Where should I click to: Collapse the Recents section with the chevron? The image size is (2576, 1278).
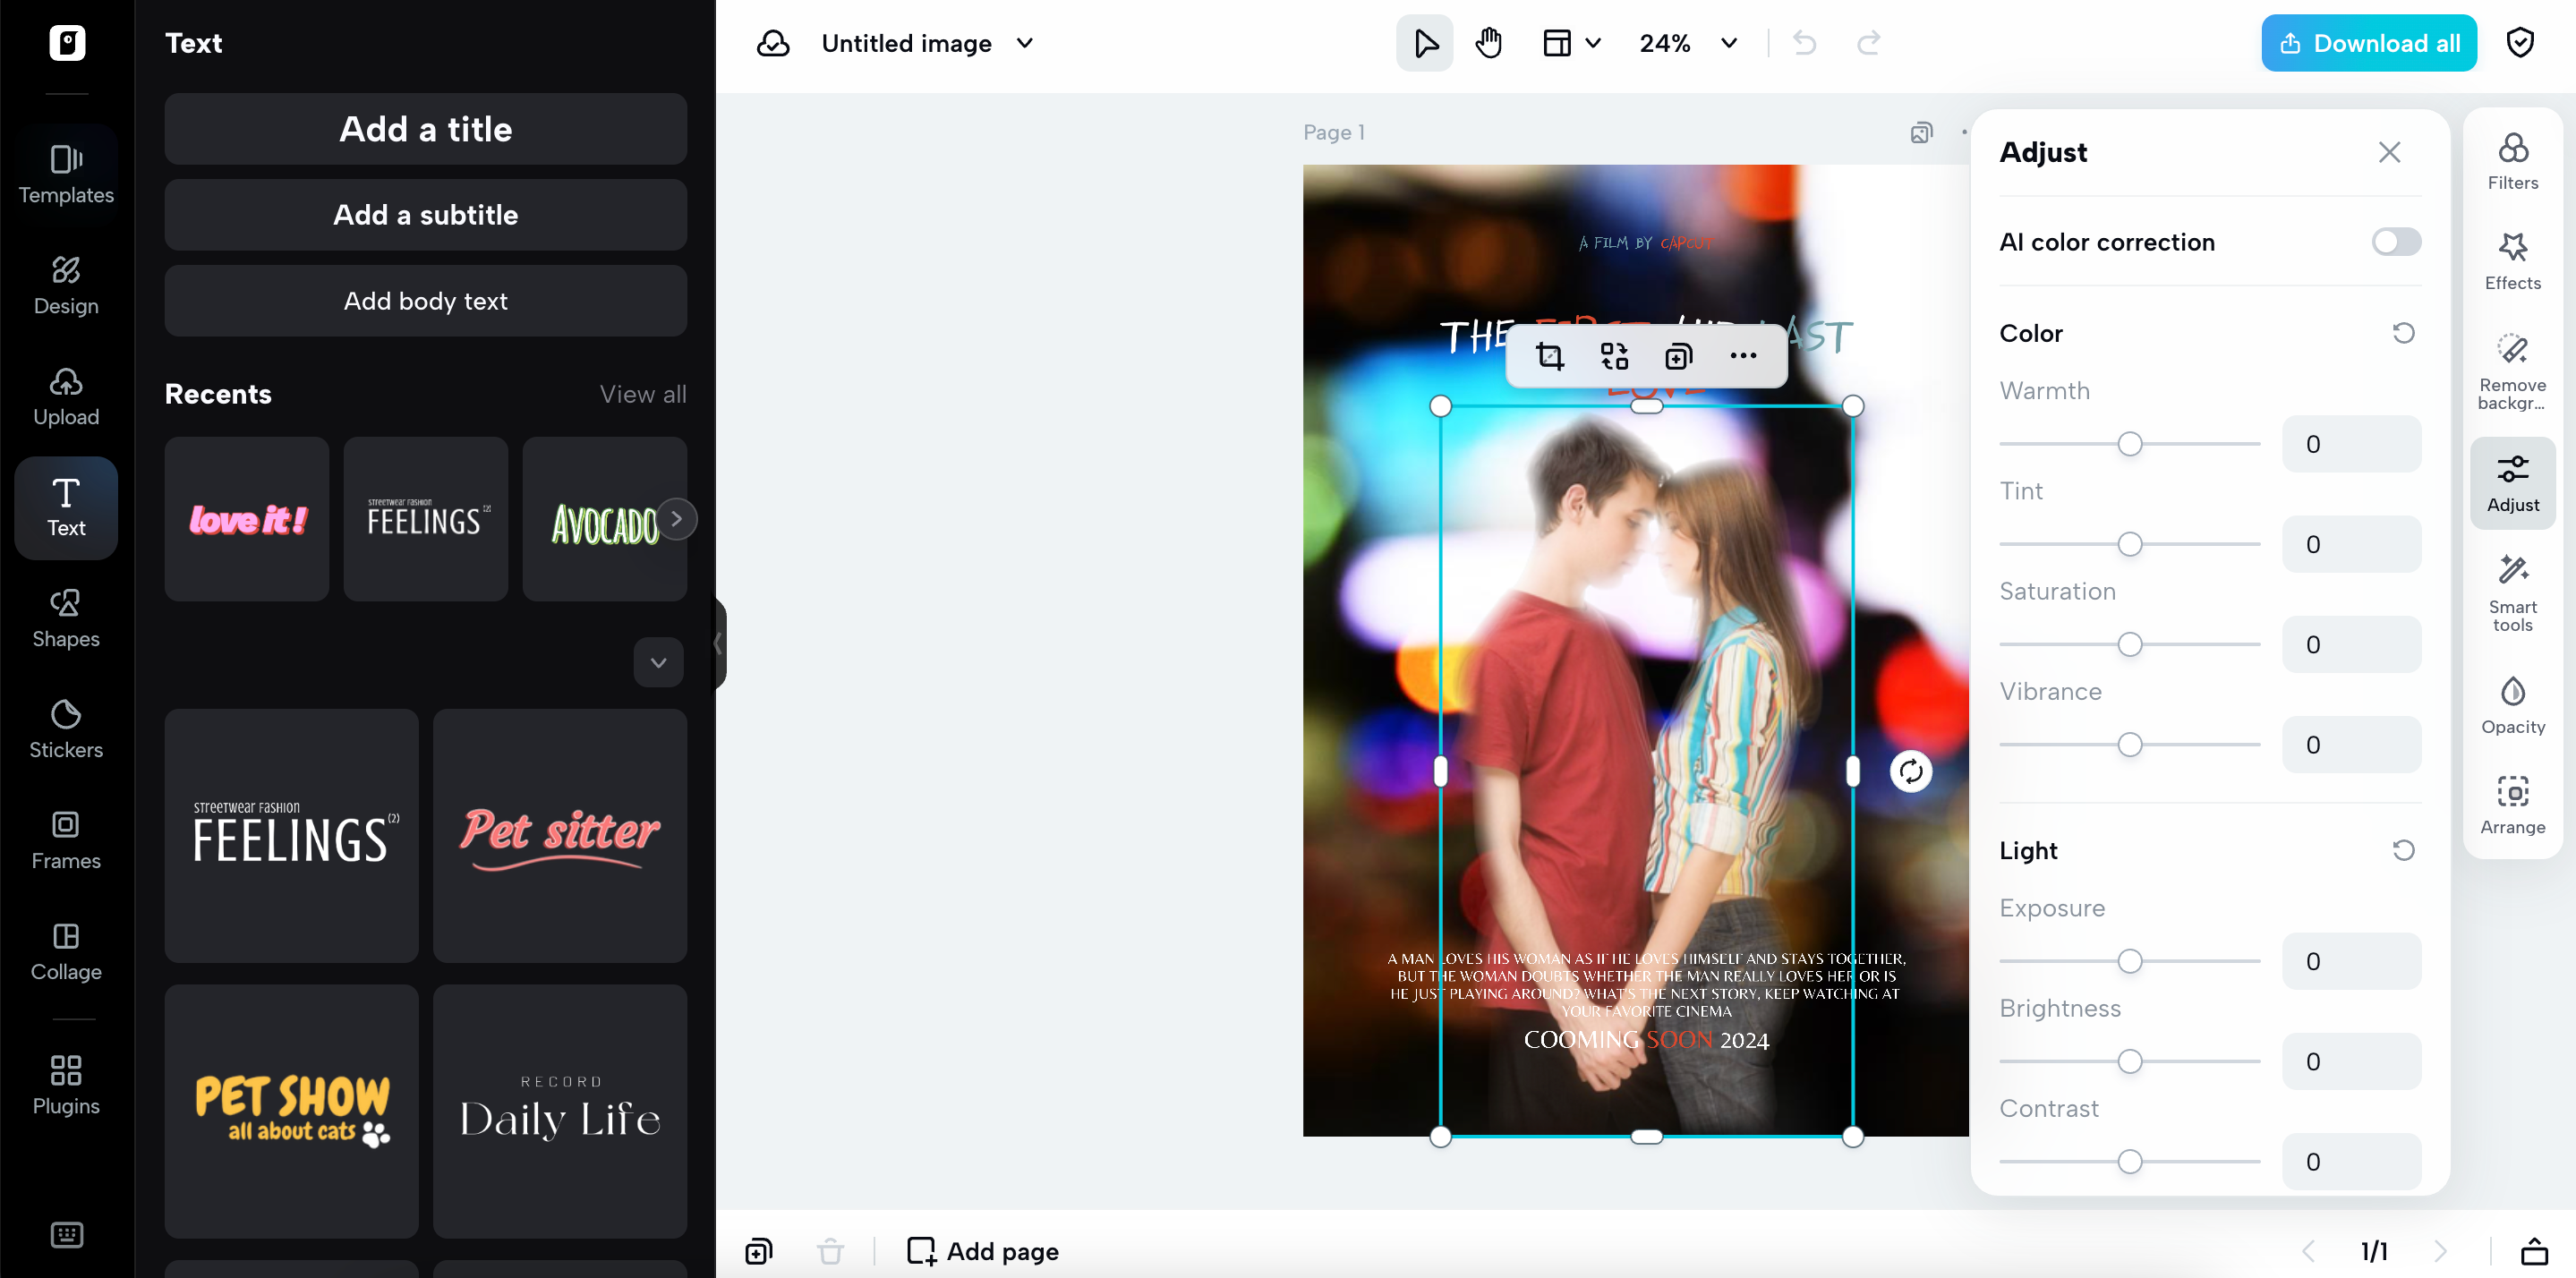(658, 661)
